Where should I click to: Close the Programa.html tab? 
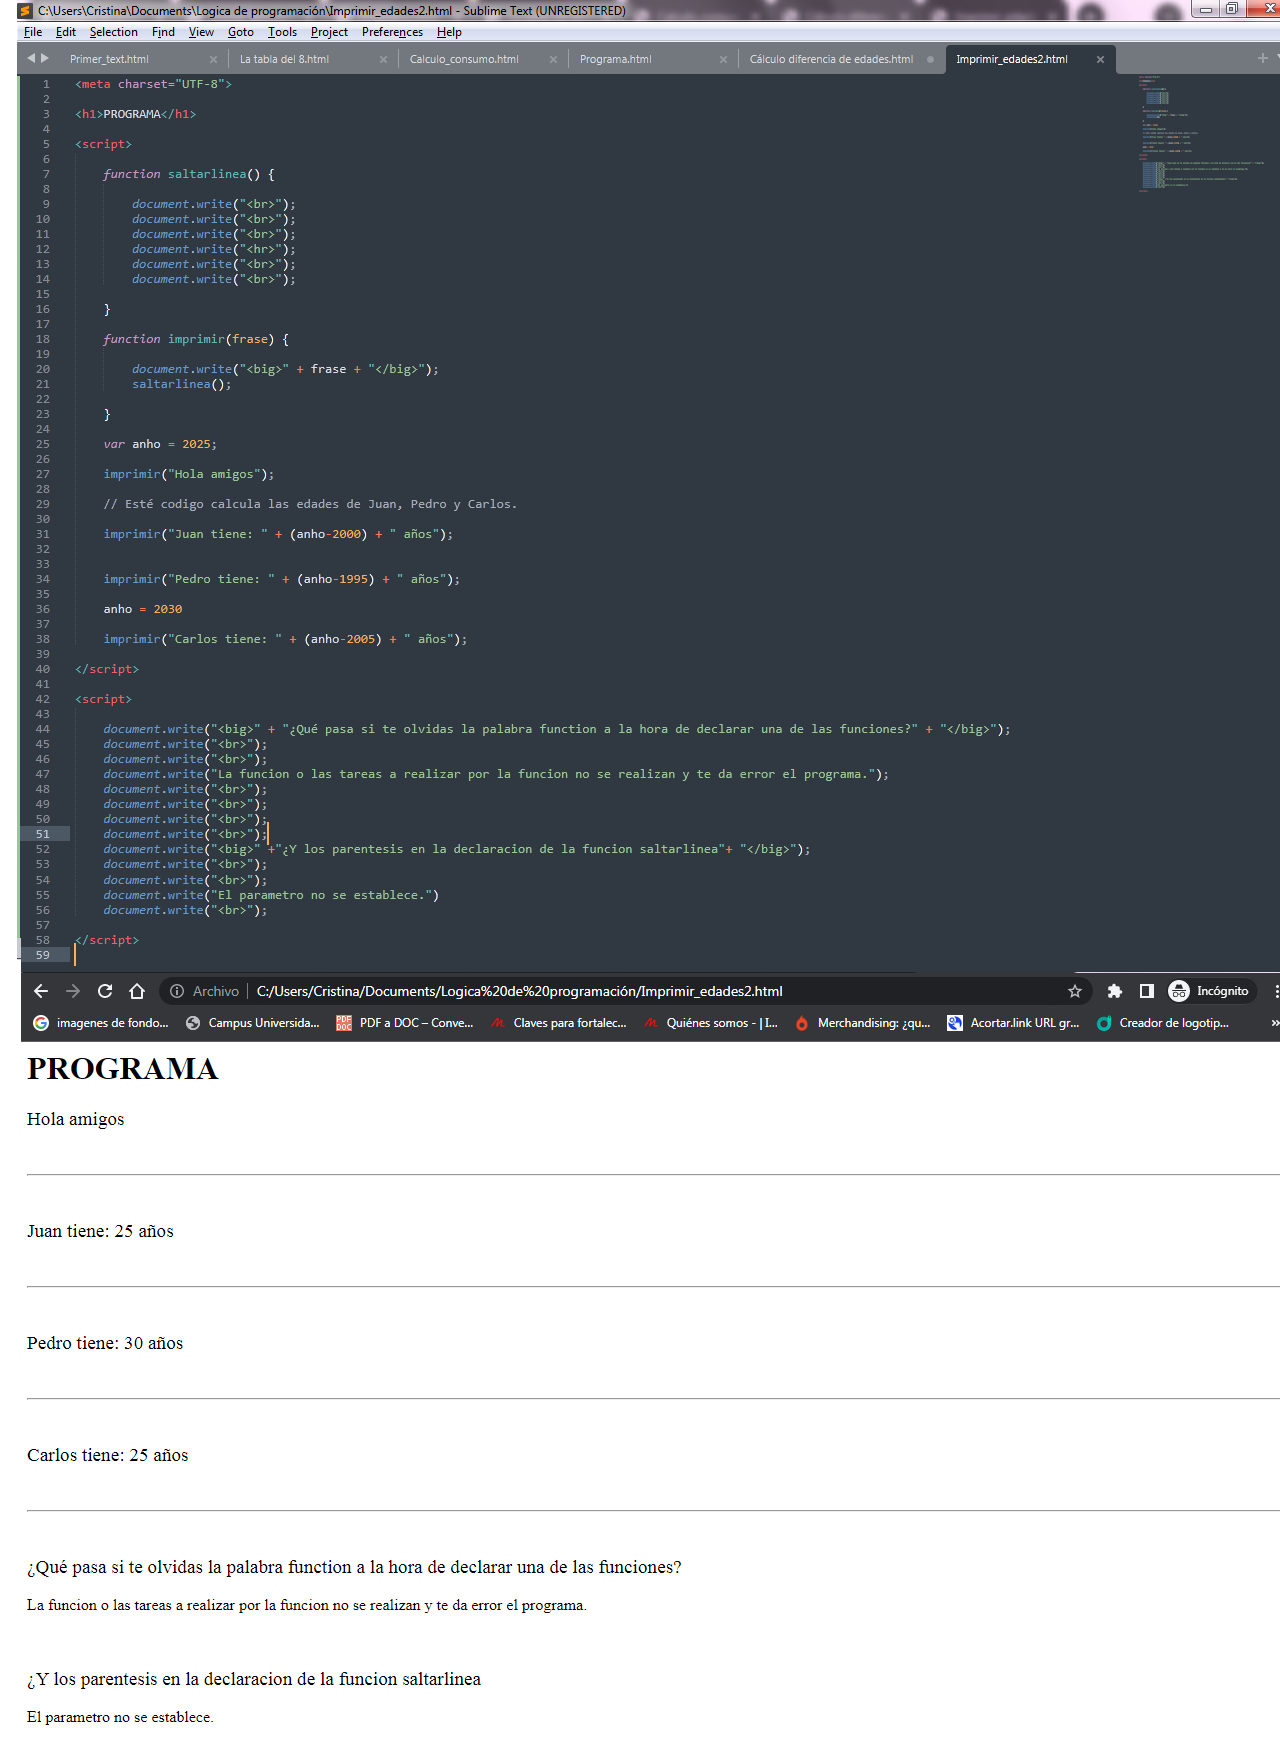[x=723, y=59]
